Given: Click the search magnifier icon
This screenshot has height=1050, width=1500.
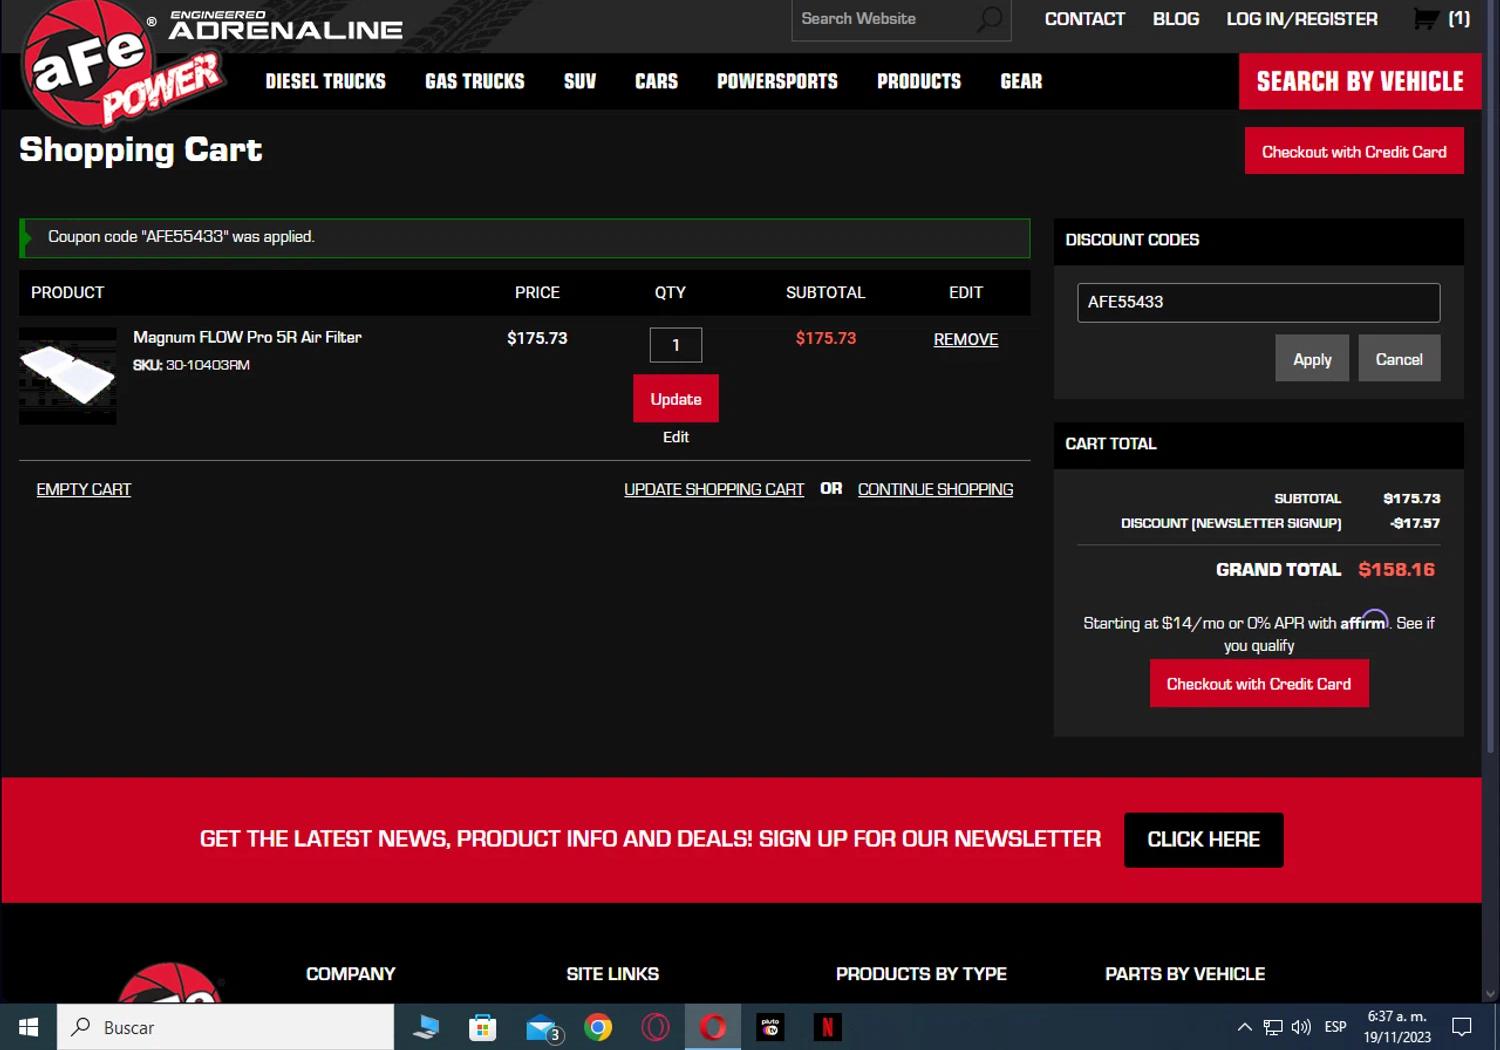Looking at the screenshot, I should coord(989,19).
